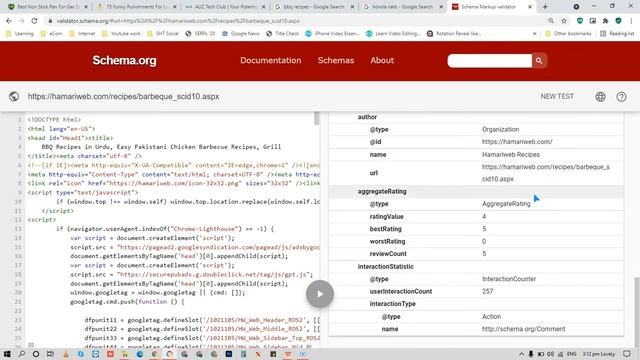640x360 pixels.
Task: Go back with browser back arrow
Action: click(x=9, y=21)
